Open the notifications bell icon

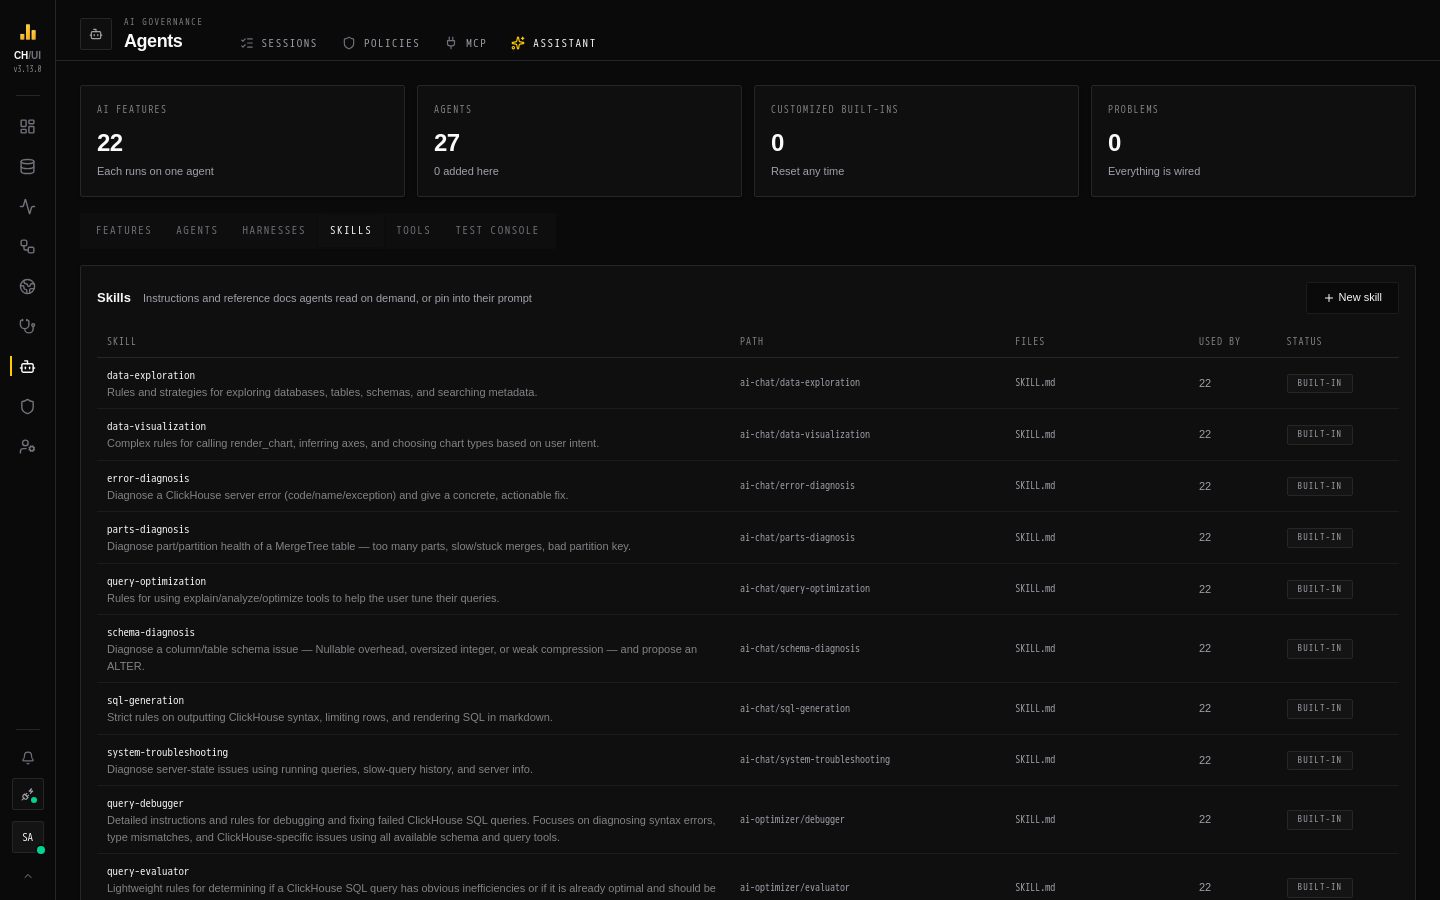(27, 758)
